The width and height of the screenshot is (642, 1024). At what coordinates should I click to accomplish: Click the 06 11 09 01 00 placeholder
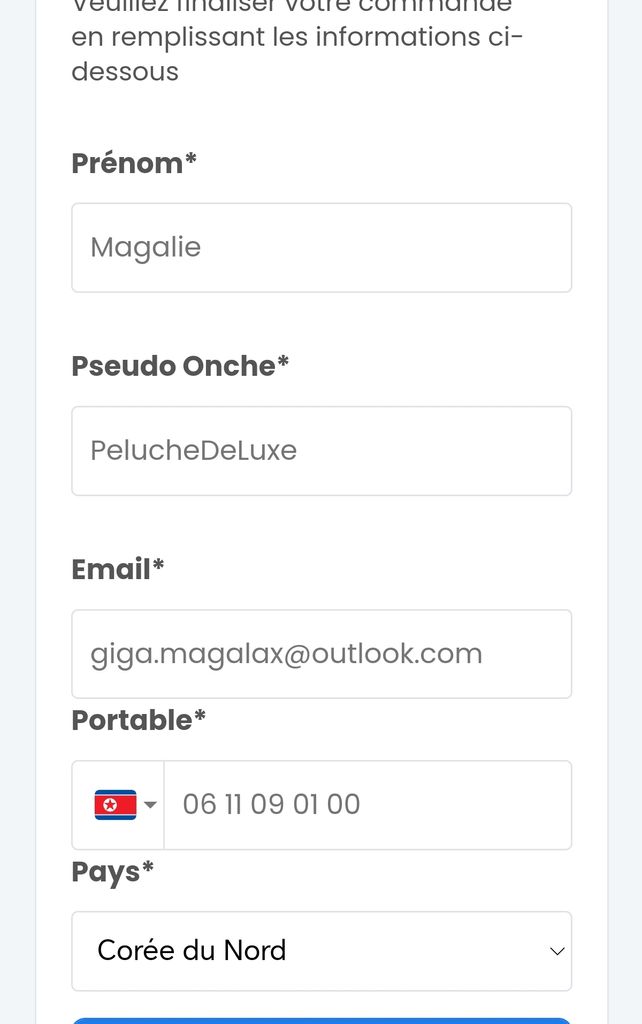coord(271,805)
